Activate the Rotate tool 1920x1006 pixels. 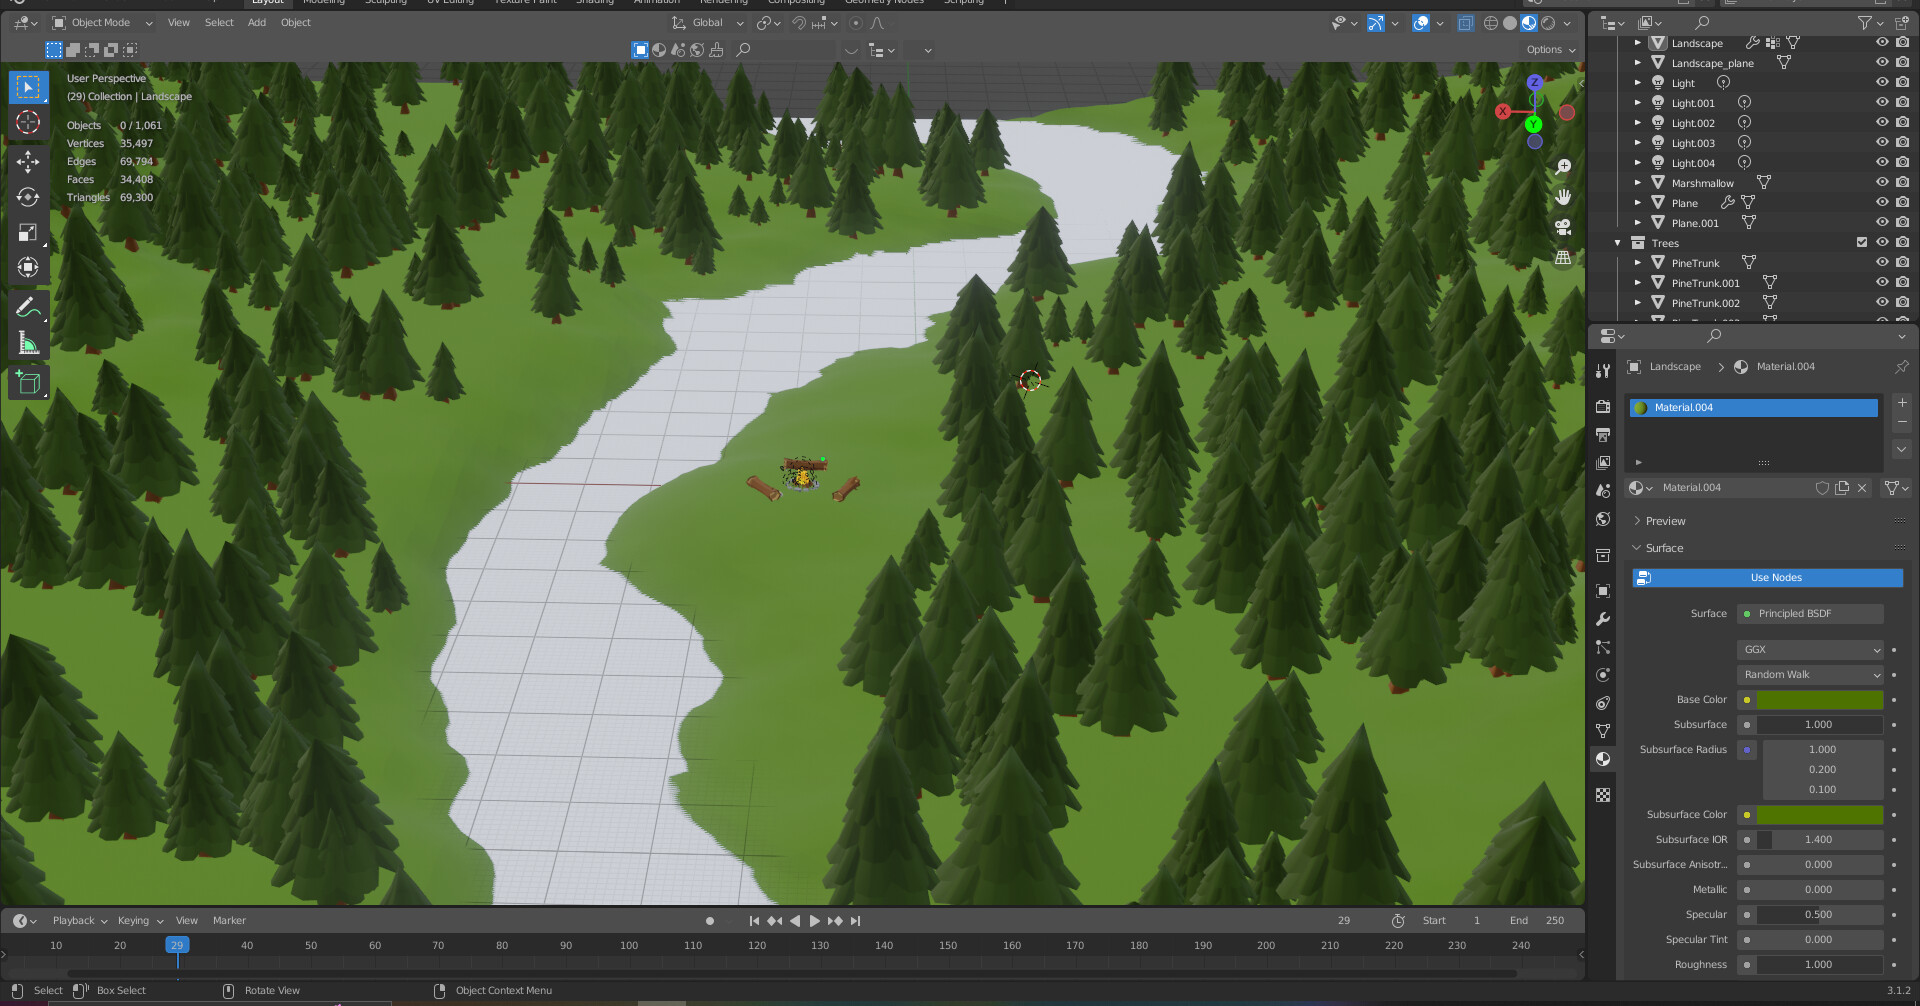tap(28, 197)
